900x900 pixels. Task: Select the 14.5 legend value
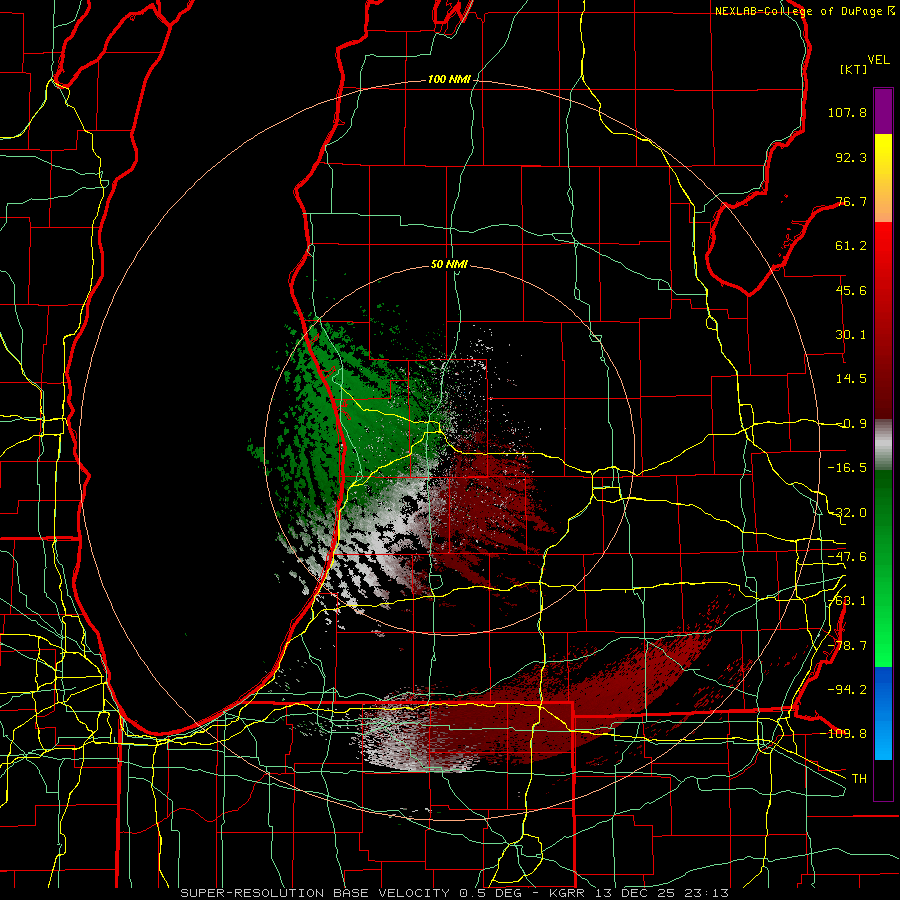tap(851, 379)
